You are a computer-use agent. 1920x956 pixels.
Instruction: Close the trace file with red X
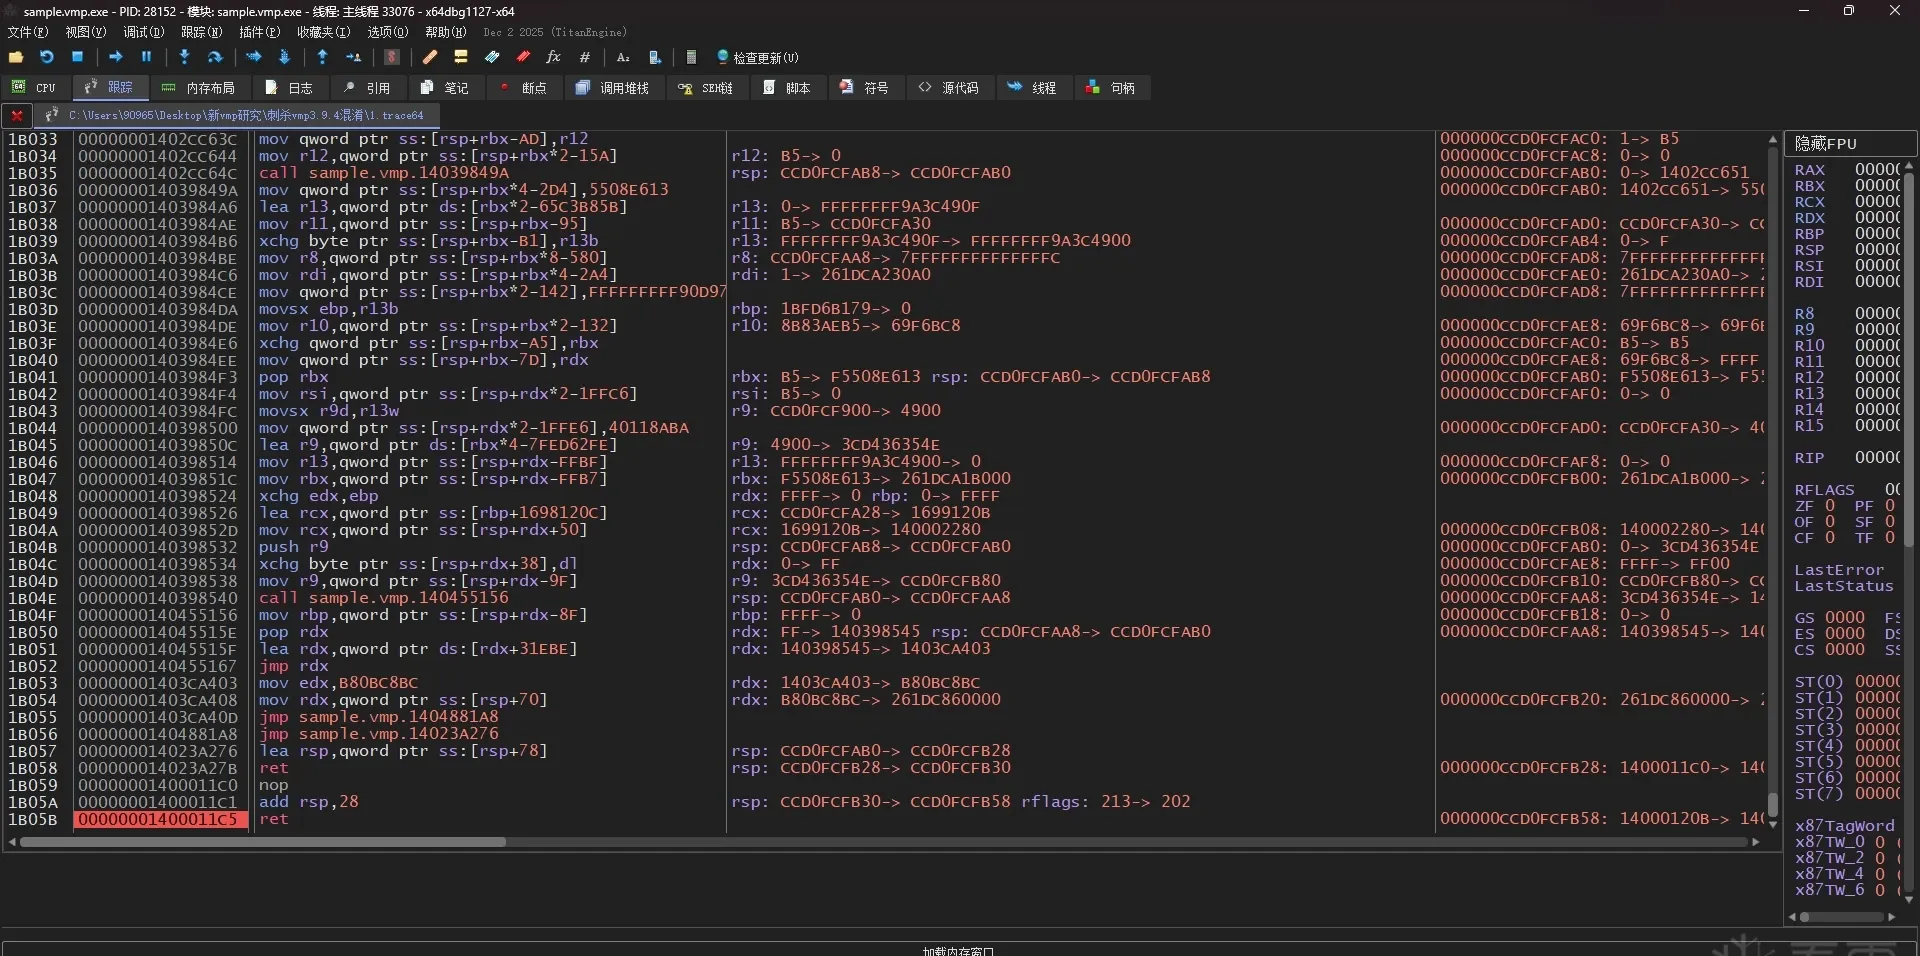point(17,115)
